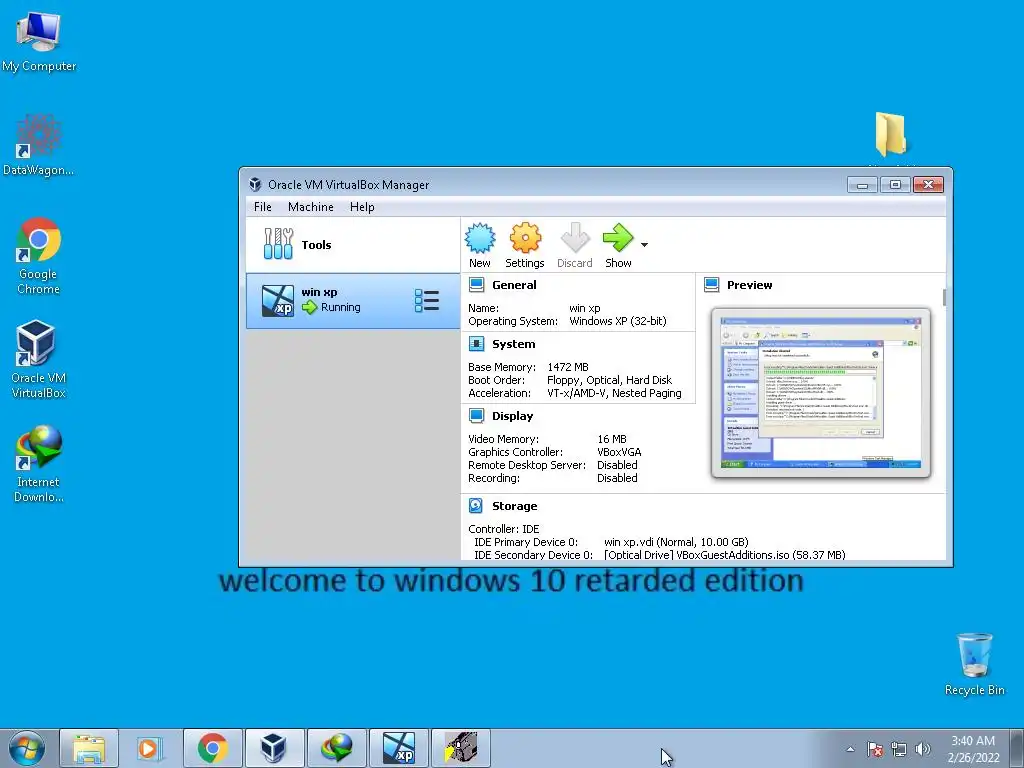Open Internet Download Manager desktop shortcut
The width and height of the screenshot is (1024, 768).
pyautogui.click(x=39, y=464)
